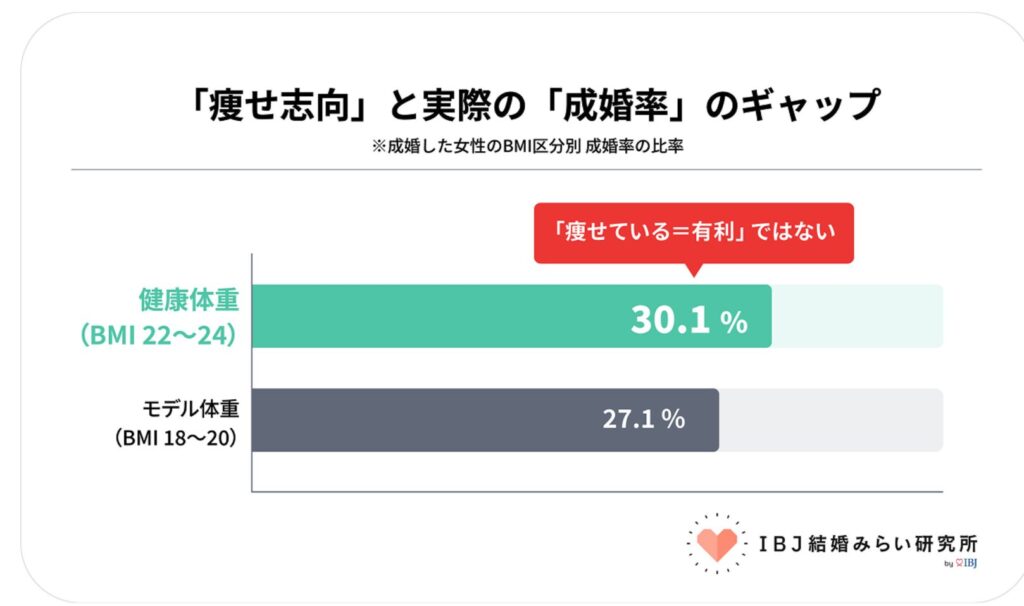Click the light green remaining bar portion
This screenshot has width=1024, height=606.
857,316
